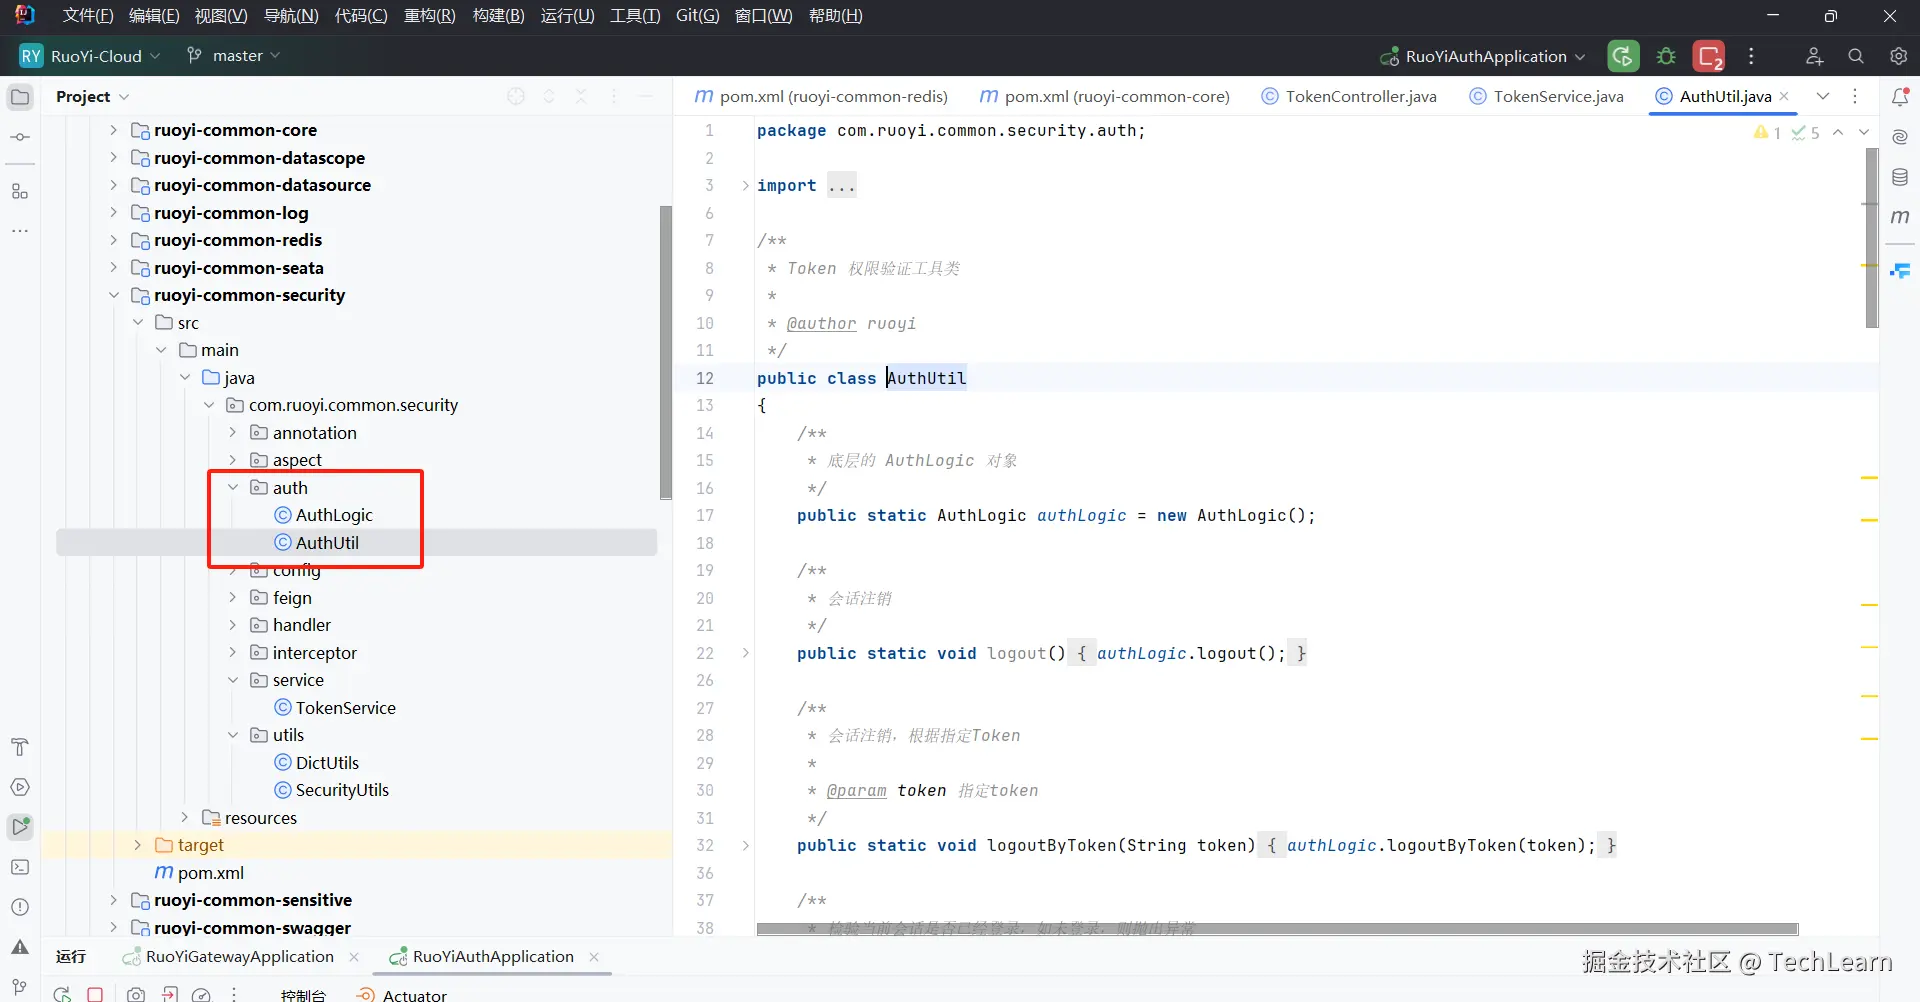Open the Services tool window
The image size is (1920, 1002).
pyautogui.click(x=20, y=787)
